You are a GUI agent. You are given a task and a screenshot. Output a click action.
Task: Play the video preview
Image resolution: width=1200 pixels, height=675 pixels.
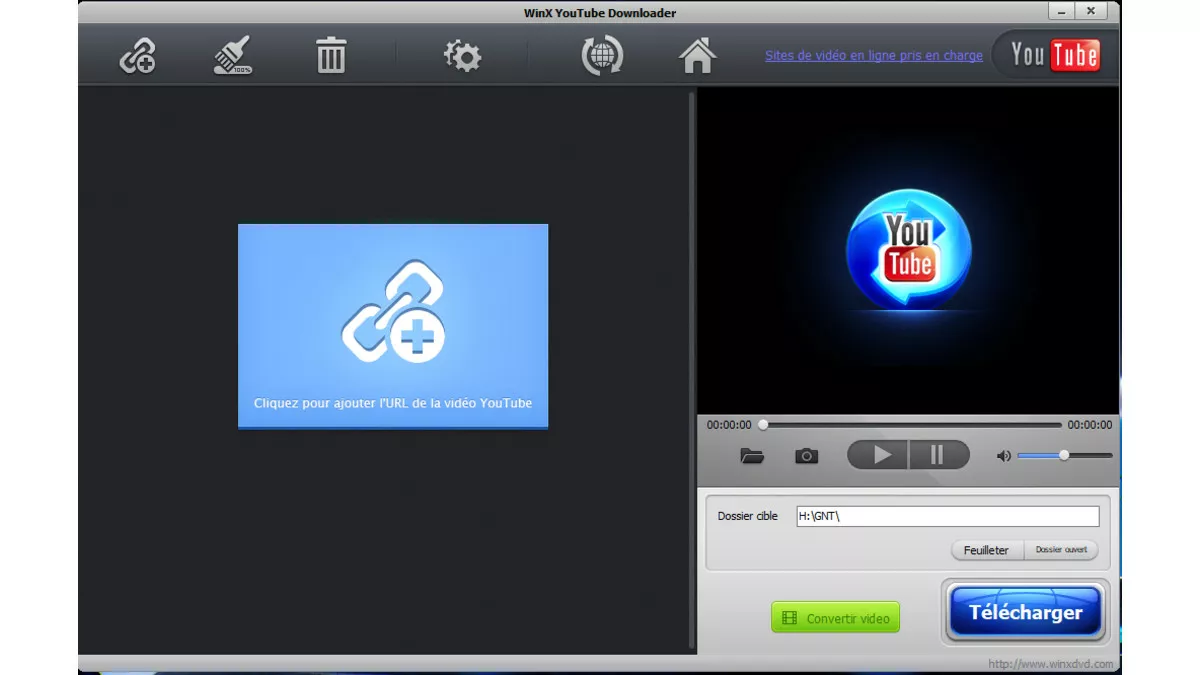877,455
